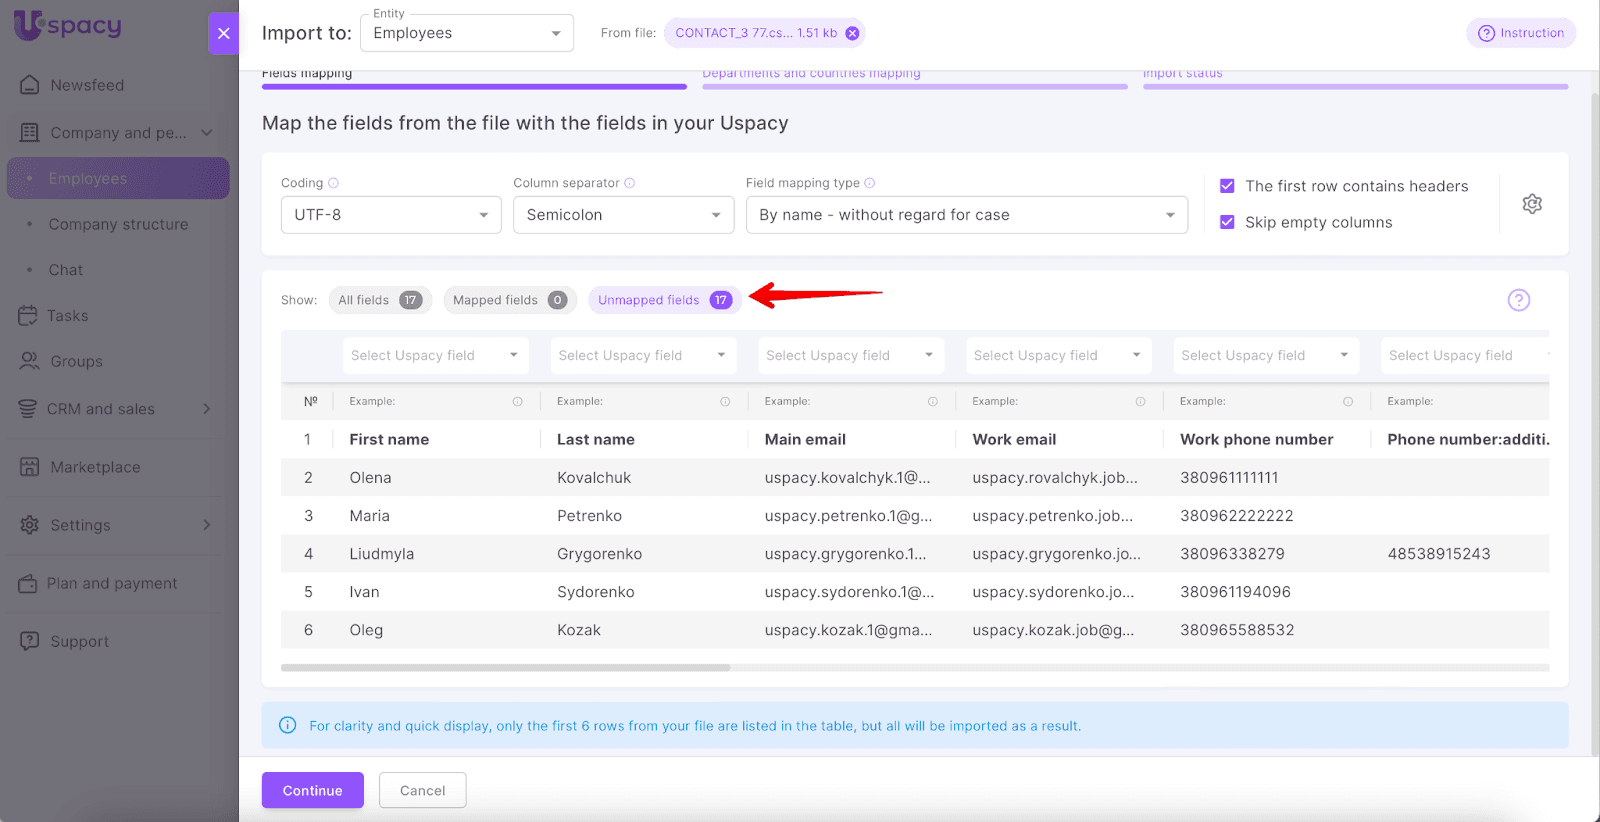1600x822 pixels.
Task: Toggle Skip empty columns checkbox
Action: 1227,222
